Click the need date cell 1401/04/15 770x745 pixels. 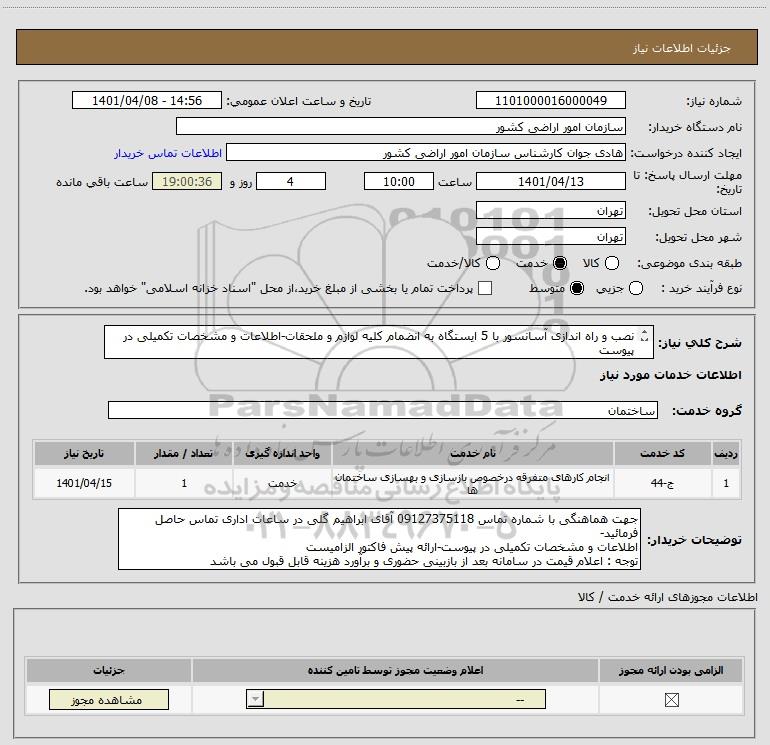coord(84,483)
